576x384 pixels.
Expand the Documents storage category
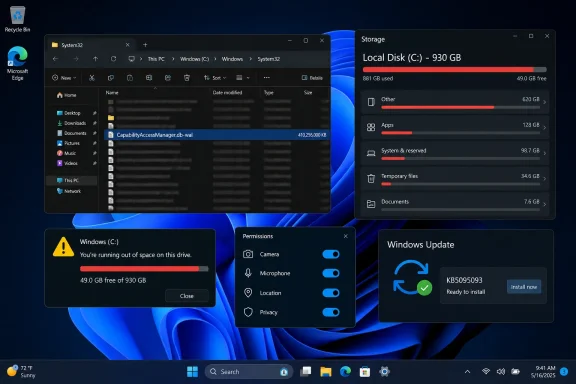(x=455, y=204)
